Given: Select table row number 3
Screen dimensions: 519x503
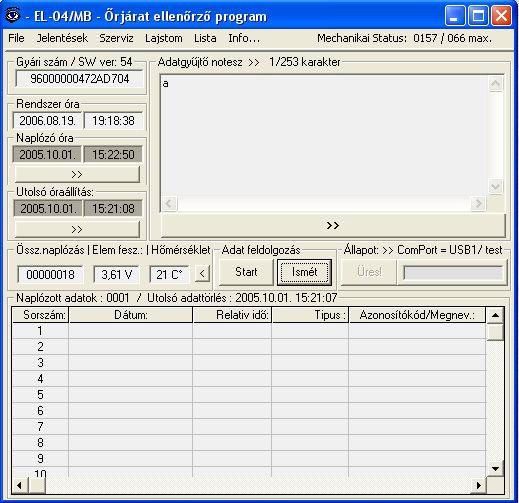Looking at the screenshot, I should (x=249, y=363).
